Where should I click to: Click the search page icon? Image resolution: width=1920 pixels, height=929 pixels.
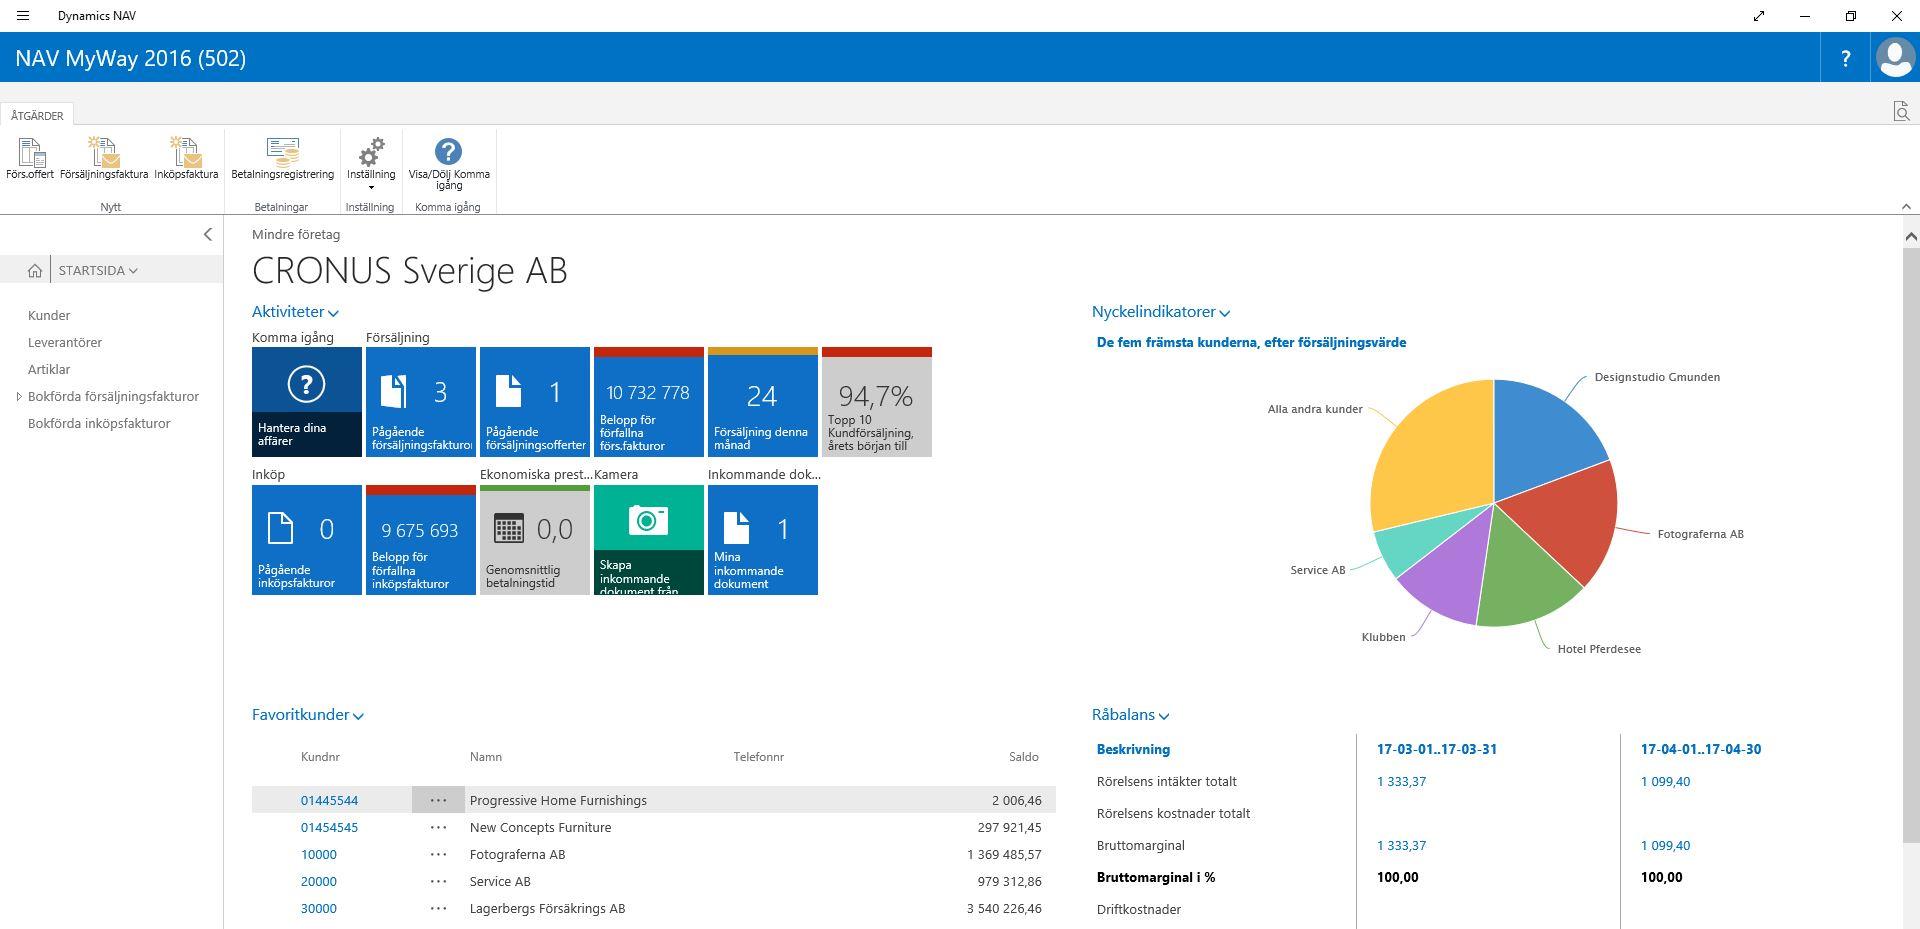click(1901, 111)
